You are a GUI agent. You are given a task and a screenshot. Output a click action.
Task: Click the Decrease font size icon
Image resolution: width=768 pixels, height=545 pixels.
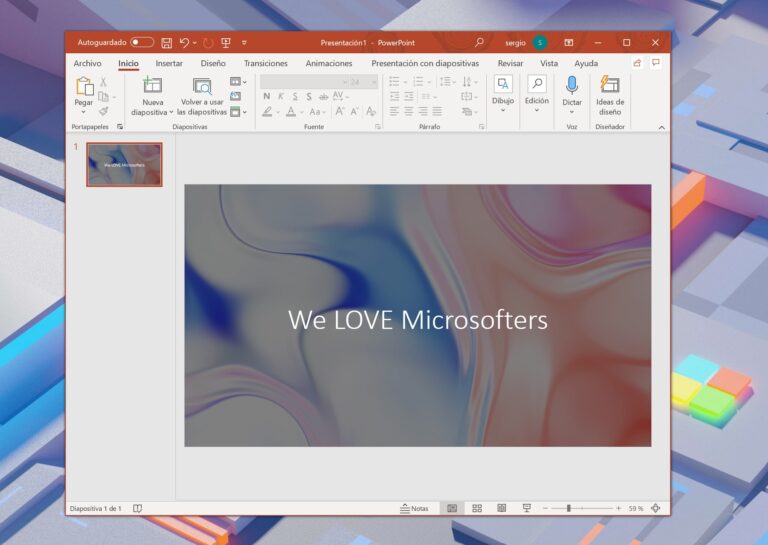(x=355, y=112)
